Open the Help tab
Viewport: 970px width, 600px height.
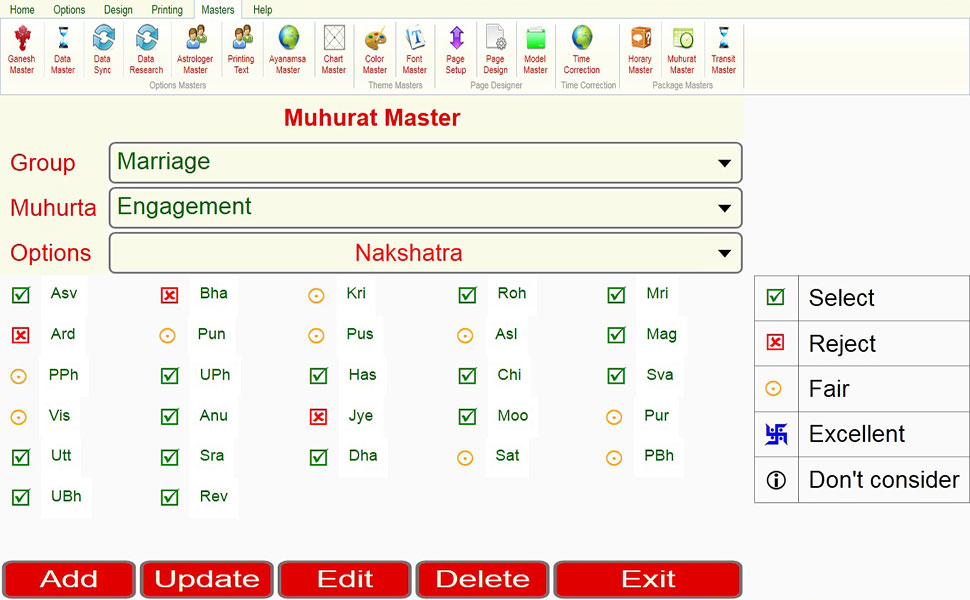click(262, 10)
